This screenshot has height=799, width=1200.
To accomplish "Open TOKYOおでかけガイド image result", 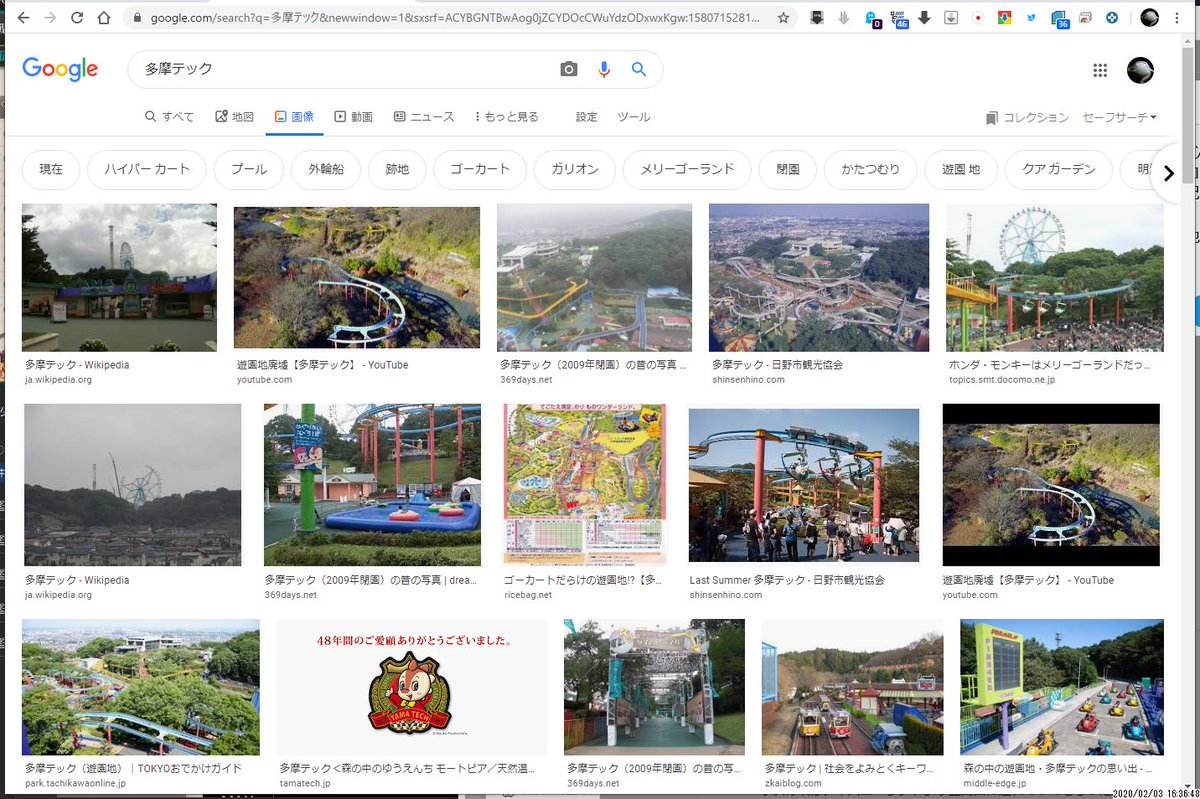I will [140, 687].
